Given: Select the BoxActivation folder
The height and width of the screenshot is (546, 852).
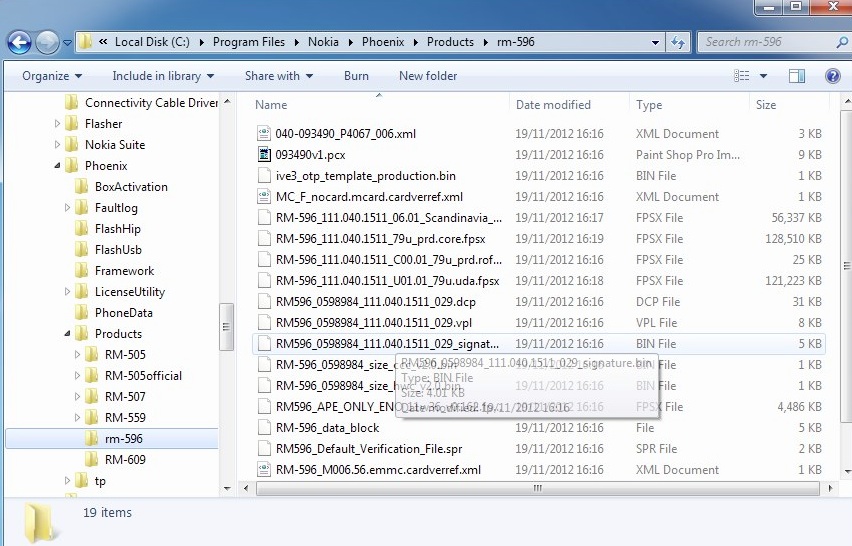Looking at the screenshot, I should (x=121, y=187).
